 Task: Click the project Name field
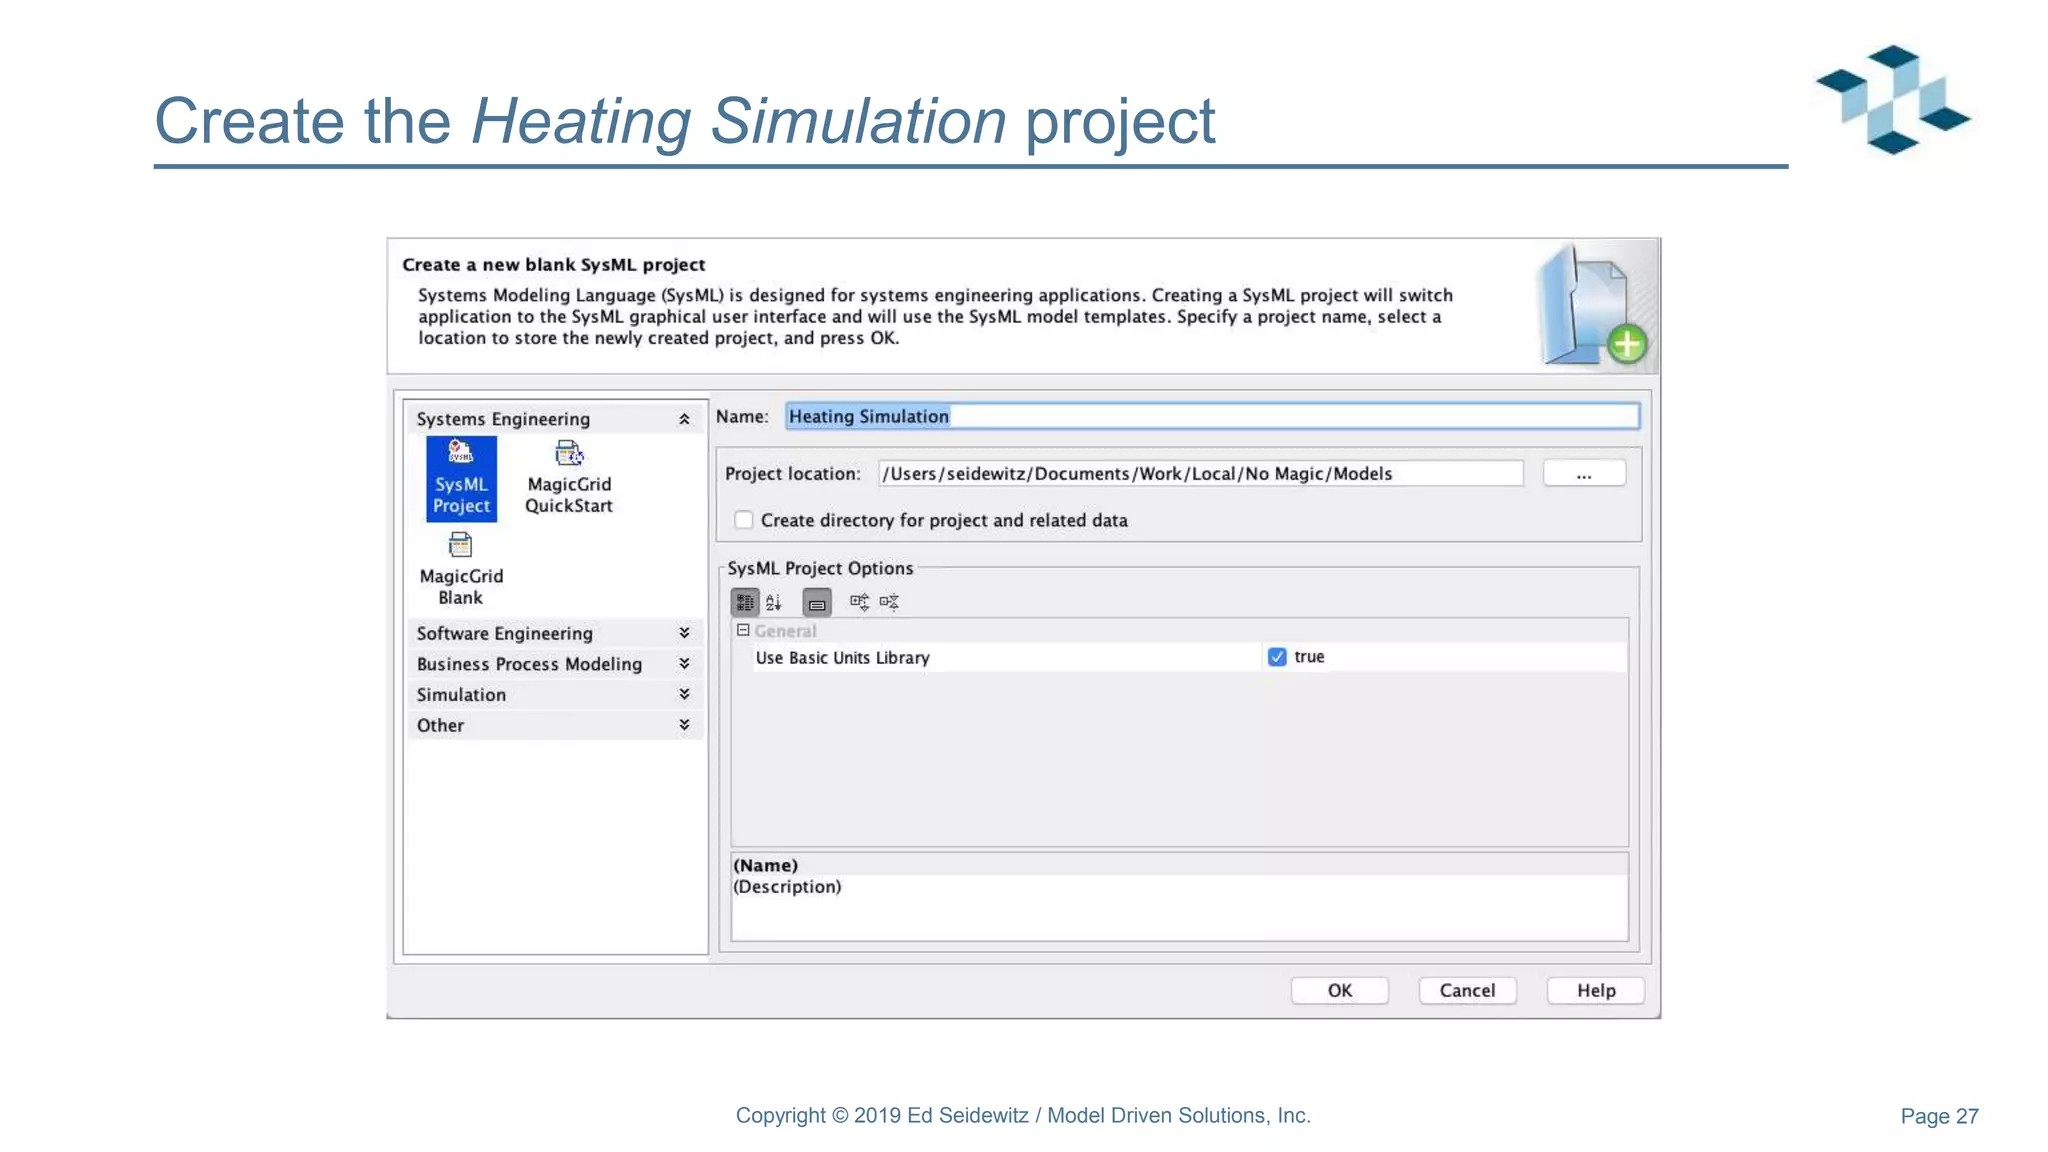(1212, 416)
